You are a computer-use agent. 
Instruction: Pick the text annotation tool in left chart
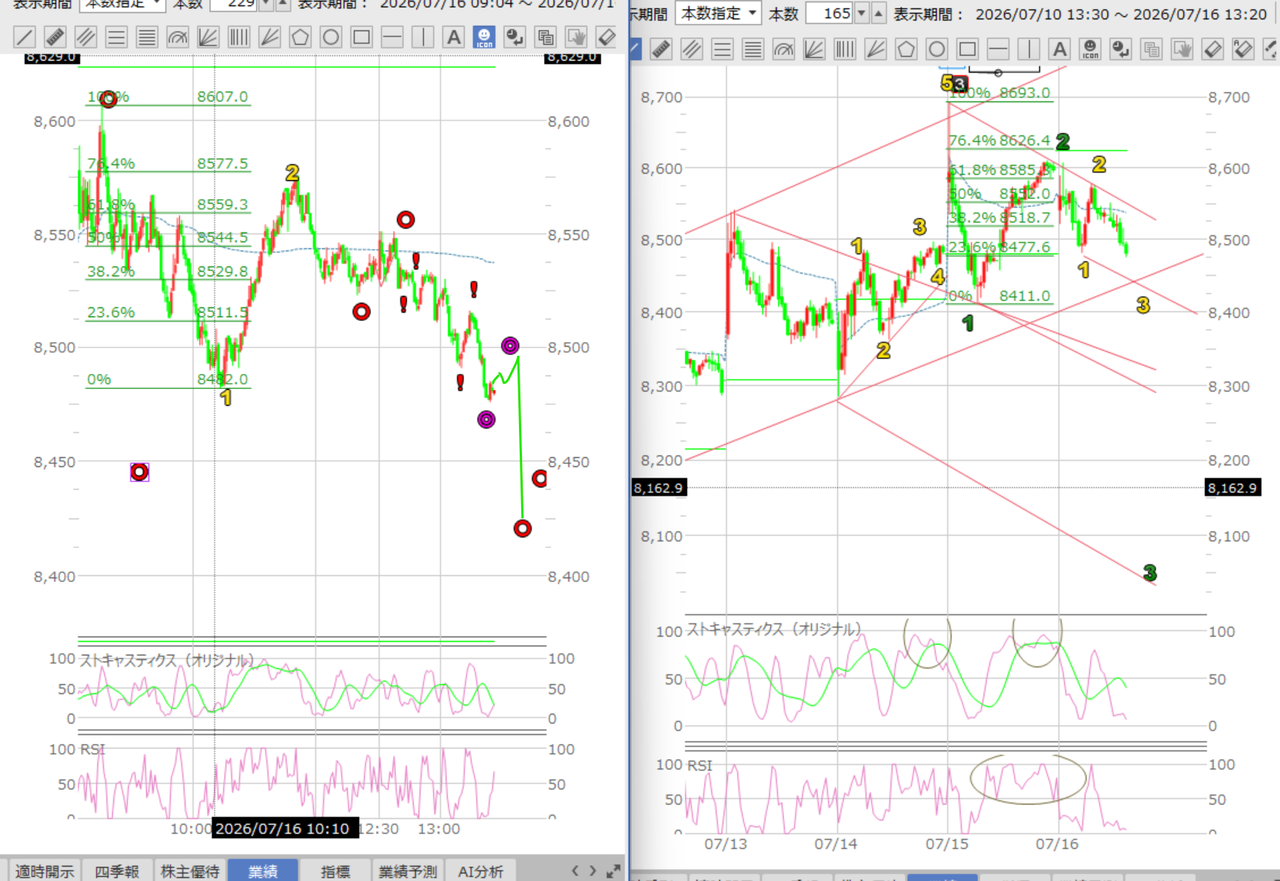(x=453, y=38)
